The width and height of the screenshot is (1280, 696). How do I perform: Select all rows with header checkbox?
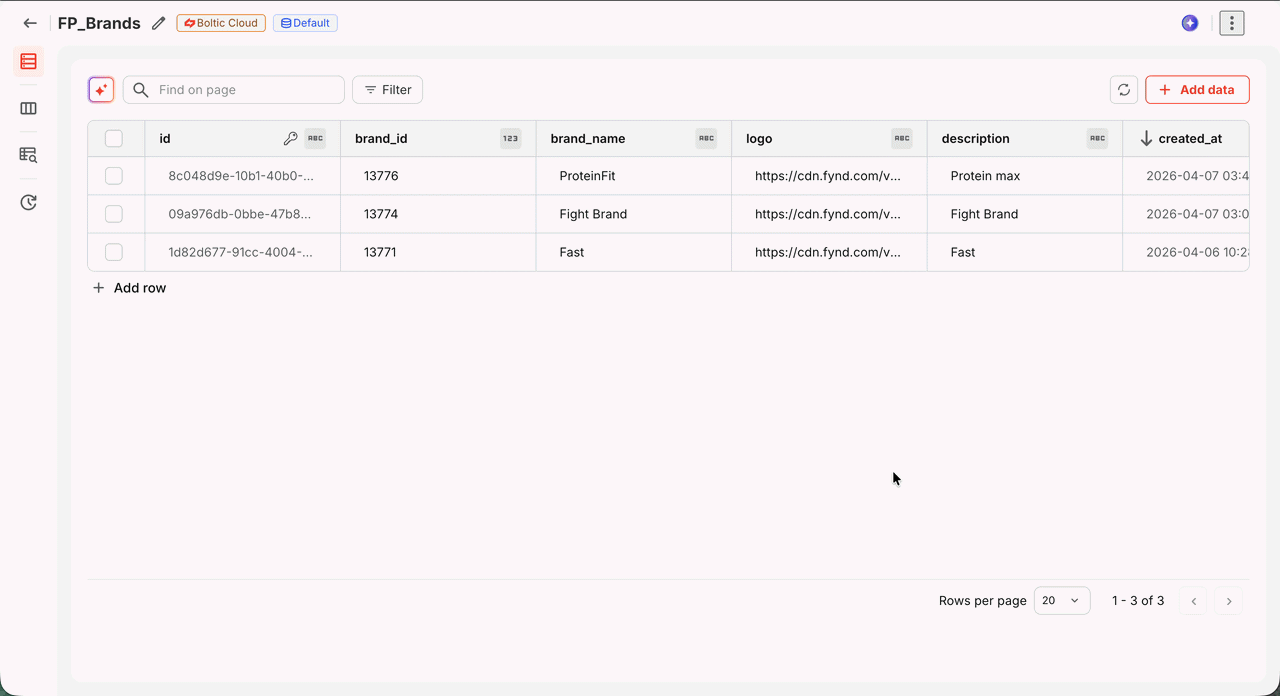click(x=114, y=139)
